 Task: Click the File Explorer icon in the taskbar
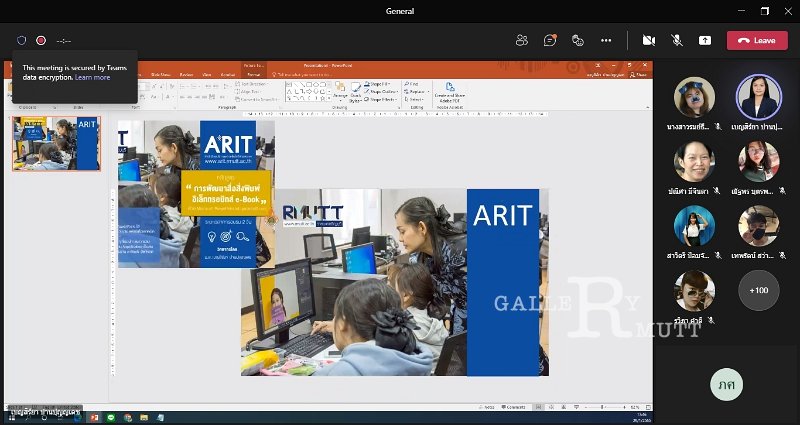pos(144,417)
